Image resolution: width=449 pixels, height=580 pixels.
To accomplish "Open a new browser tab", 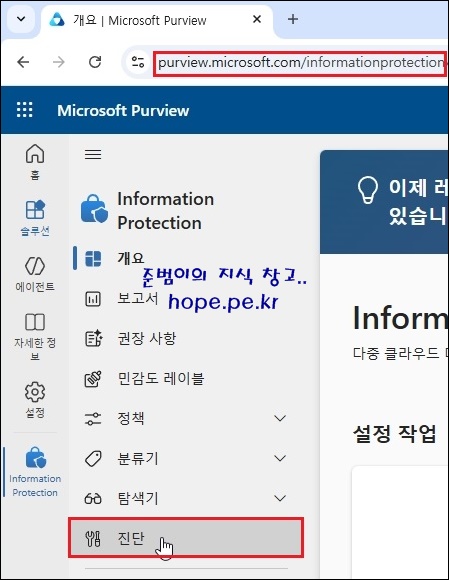I will (x=293, y=19).
